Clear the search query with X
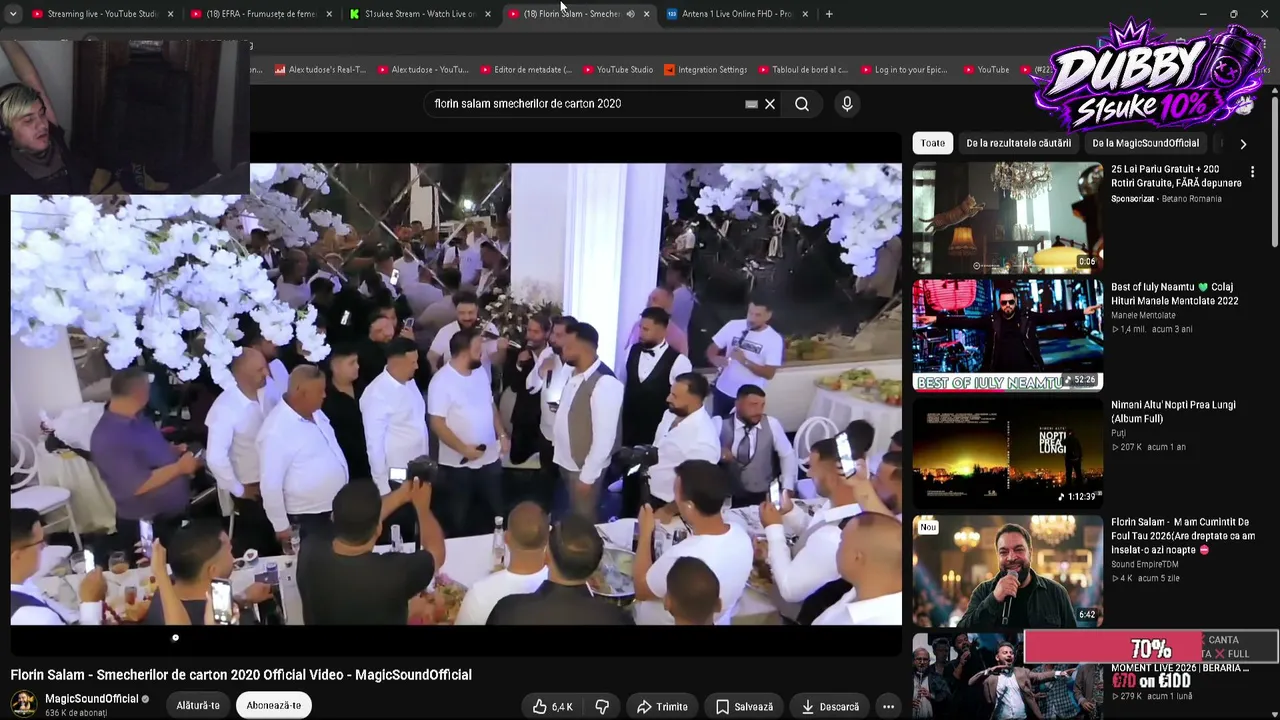 pyautogui.click(x=770, y=104)
